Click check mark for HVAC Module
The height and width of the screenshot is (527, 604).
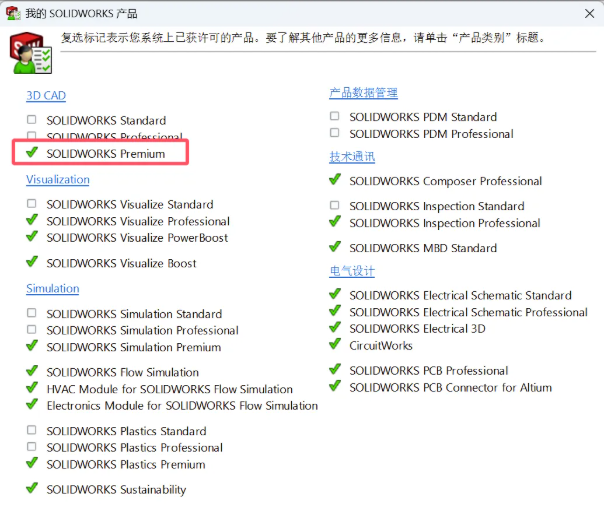32,388
